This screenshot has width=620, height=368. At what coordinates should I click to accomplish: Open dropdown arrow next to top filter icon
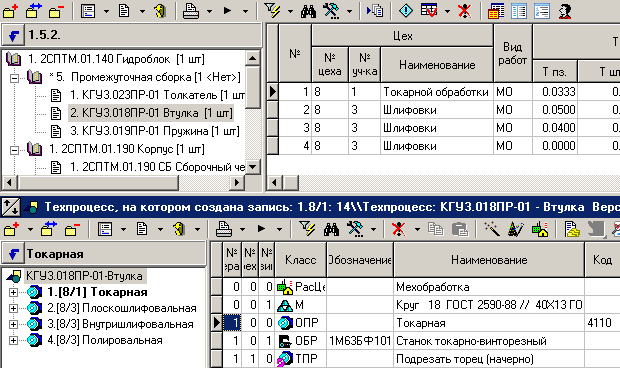pos(291,11)
